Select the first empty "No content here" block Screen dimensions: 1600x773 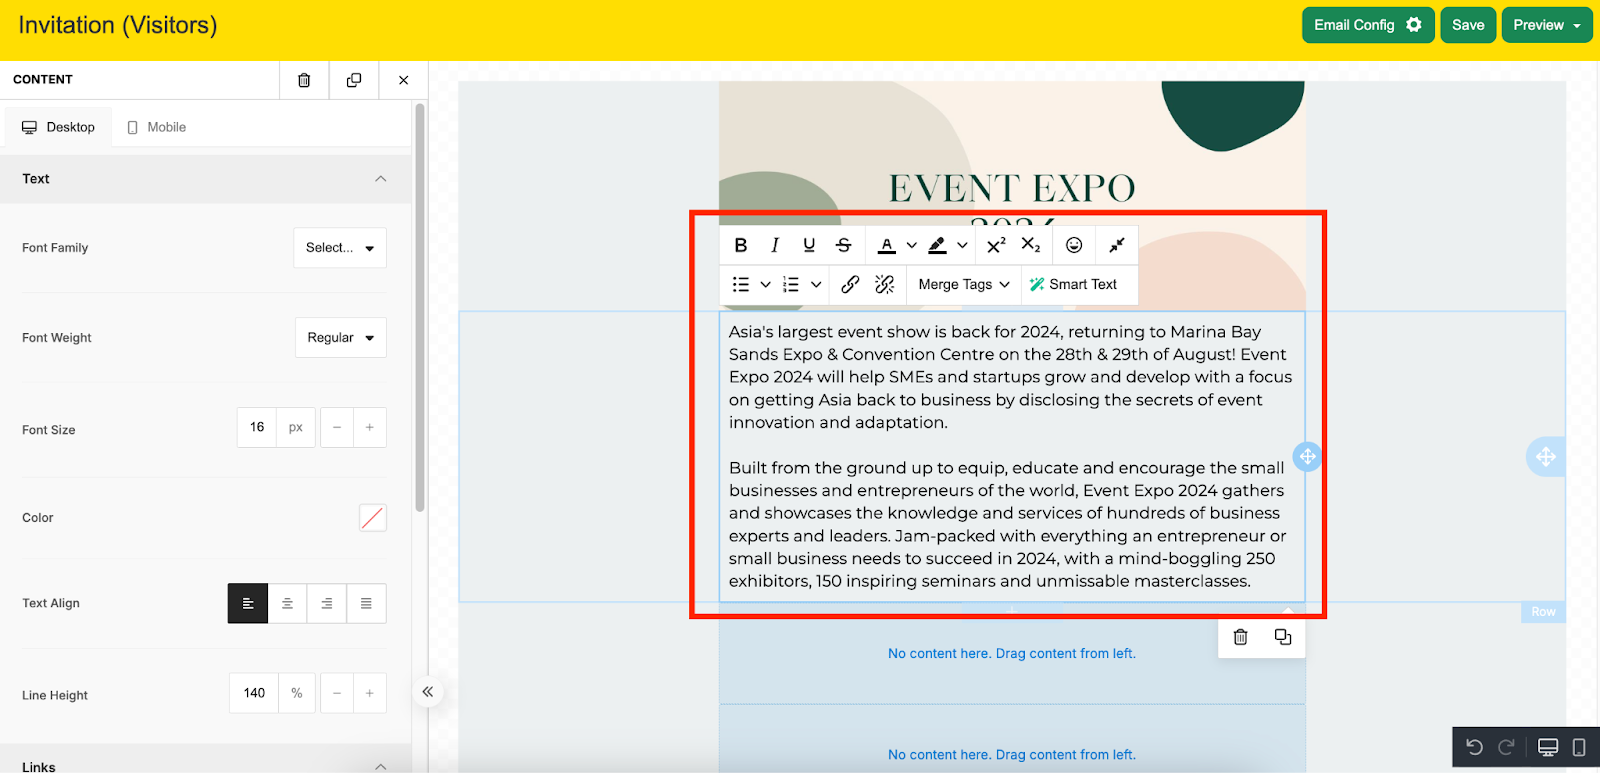point(1012,653)
